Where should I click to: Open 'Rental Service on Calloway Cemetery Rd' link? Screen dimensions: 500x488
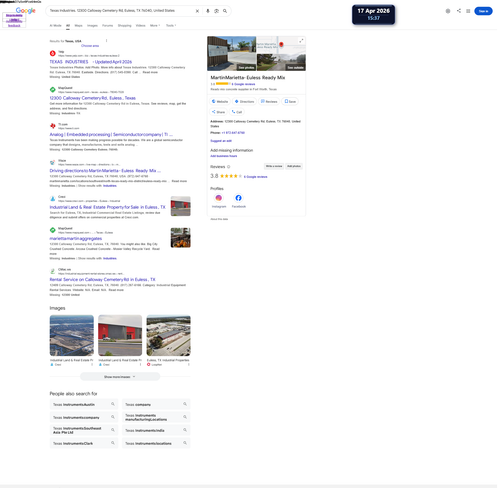102,280
